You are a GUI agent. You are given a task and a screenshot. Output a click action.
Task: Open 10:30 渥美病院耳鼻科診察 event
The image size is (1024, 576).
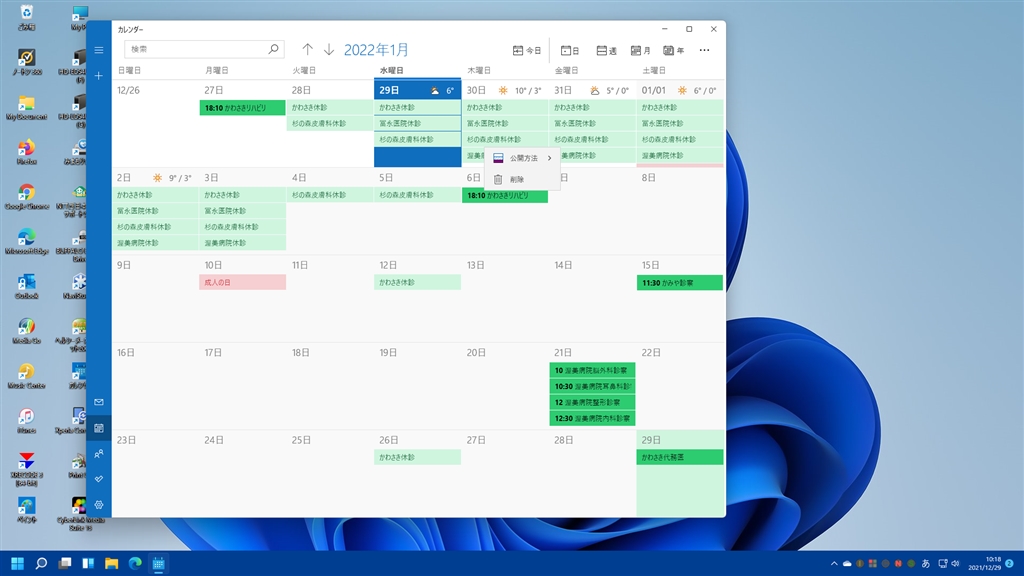tap(592, 387)
